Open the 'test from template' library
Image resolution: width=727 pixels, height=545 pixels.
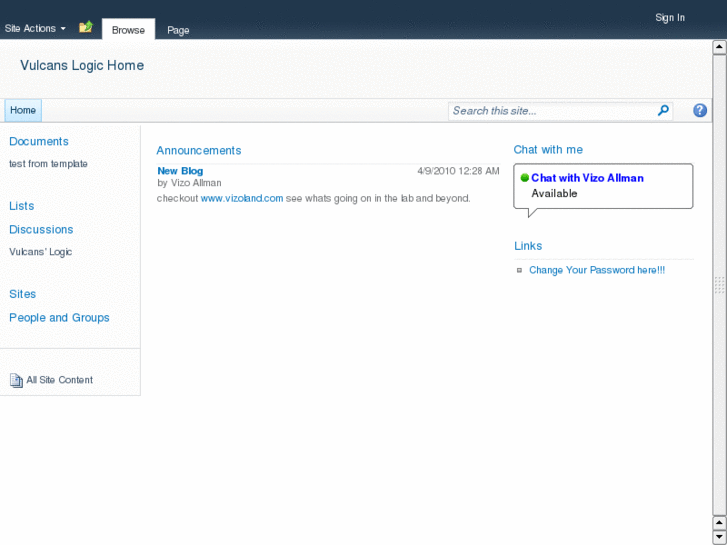tap(49, 164)
